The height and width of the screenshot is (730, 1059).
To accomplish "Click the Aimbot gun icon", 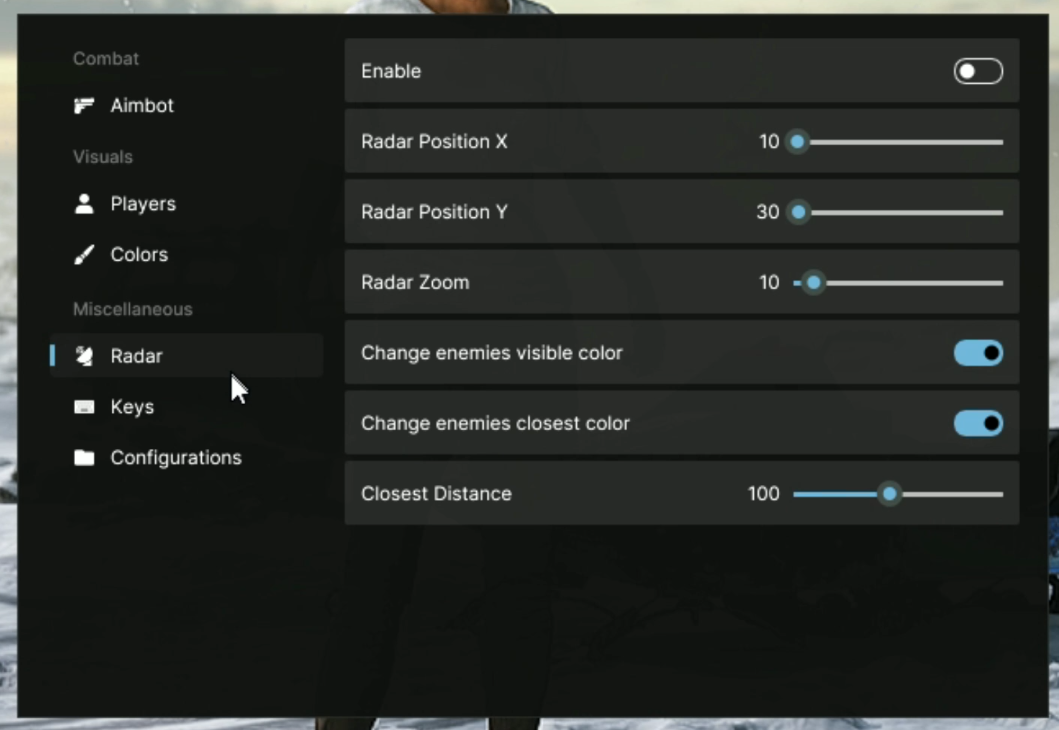I will click(84, 106).
